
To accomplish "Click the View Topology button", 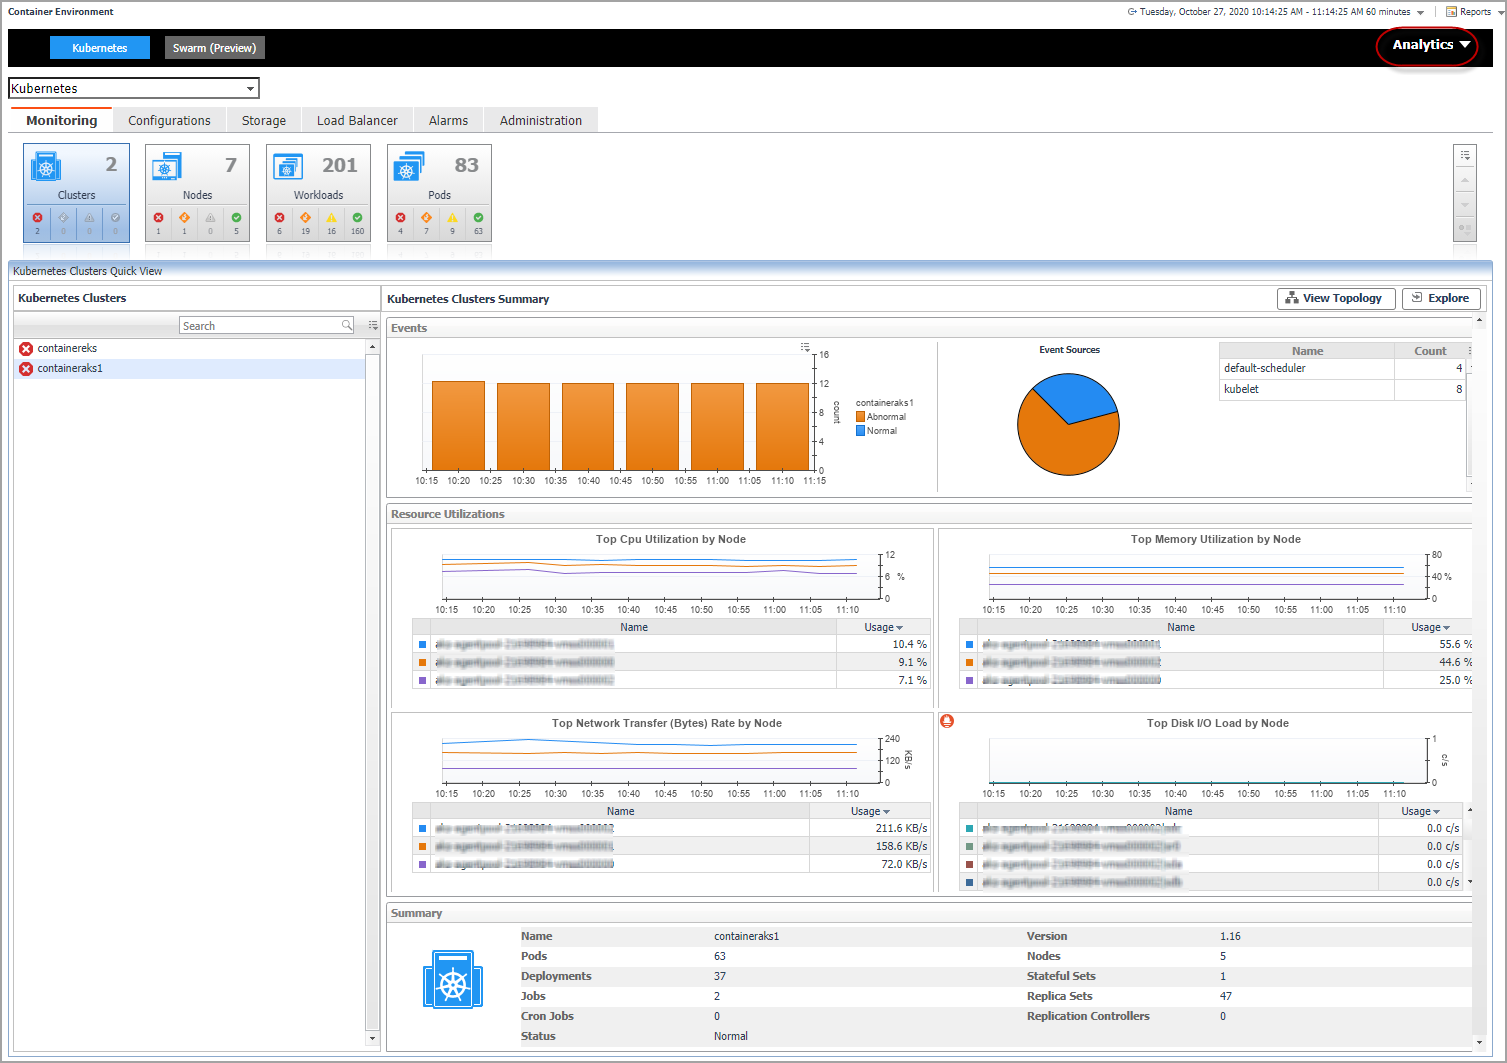I will (1335, 298).
